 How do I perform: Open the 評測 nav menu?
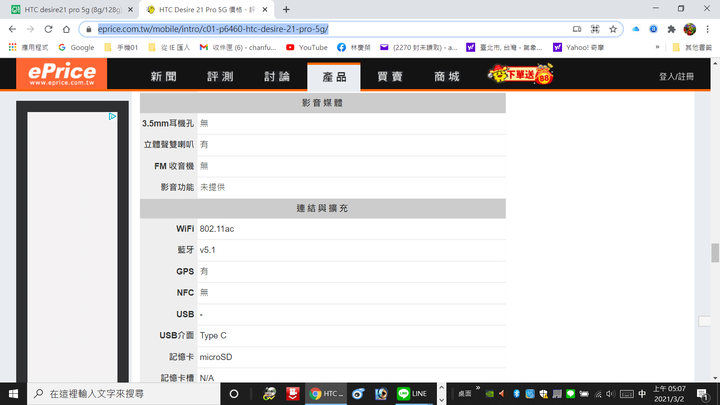pyautogui.click(x=220, y=76)
